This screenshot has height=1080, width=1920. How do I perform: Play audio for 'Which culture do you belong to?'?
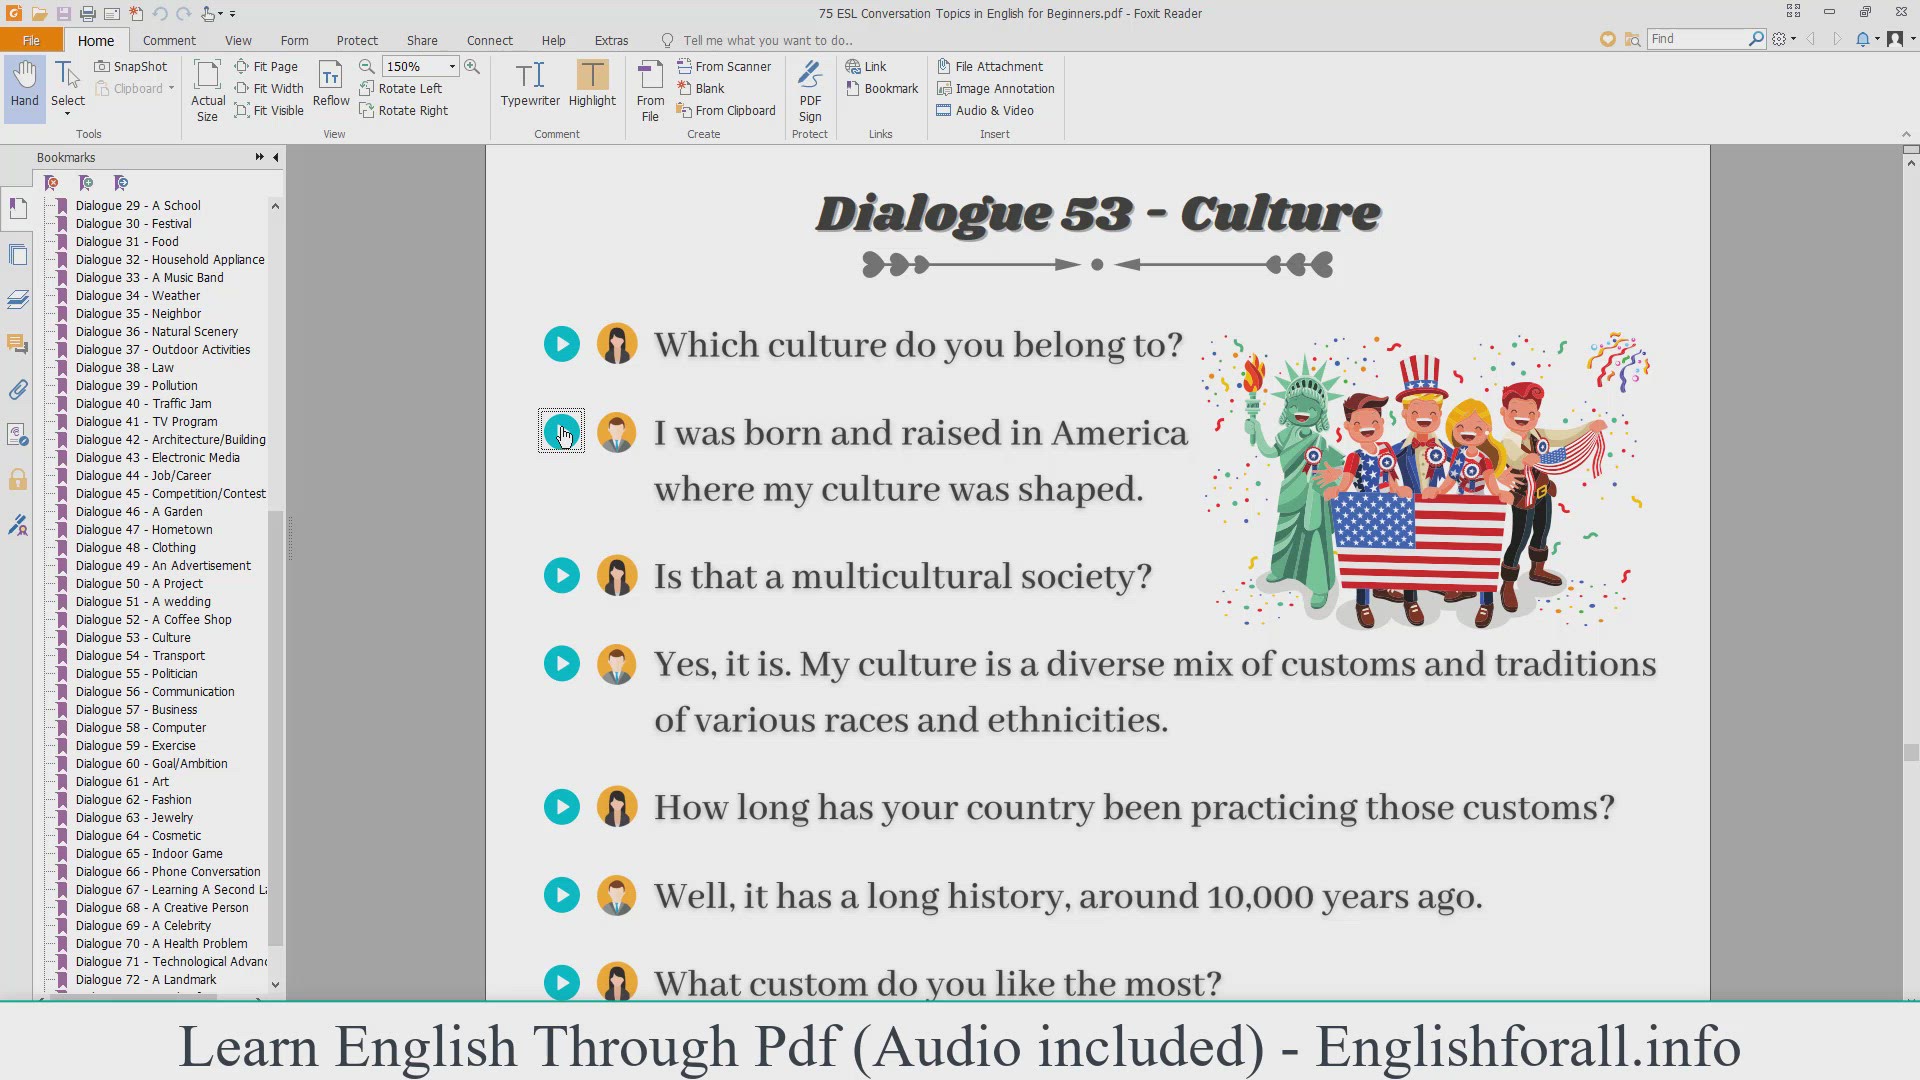point(562,344)
